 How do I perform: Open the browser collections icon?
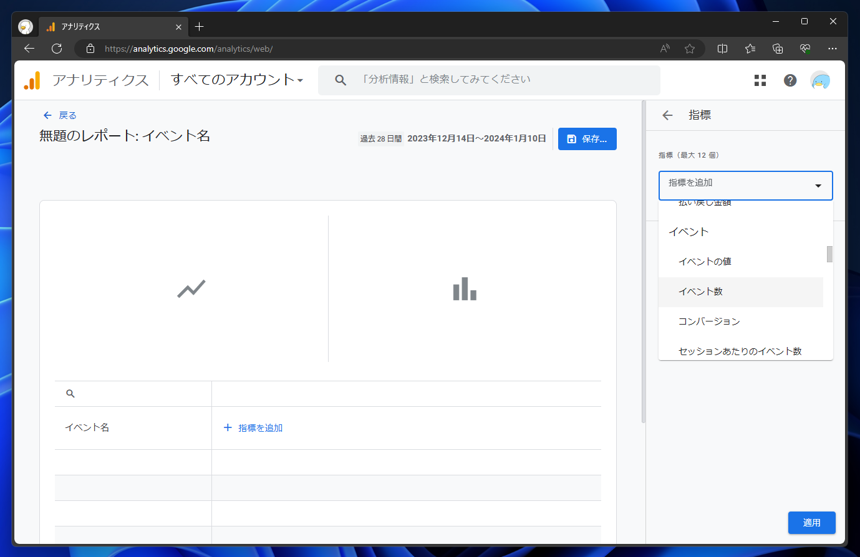pos(777,49)
